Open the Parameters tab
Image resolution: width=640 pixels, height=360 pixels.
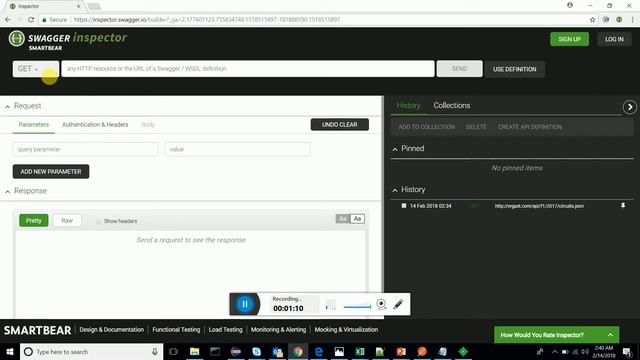(x=33, y=124)
